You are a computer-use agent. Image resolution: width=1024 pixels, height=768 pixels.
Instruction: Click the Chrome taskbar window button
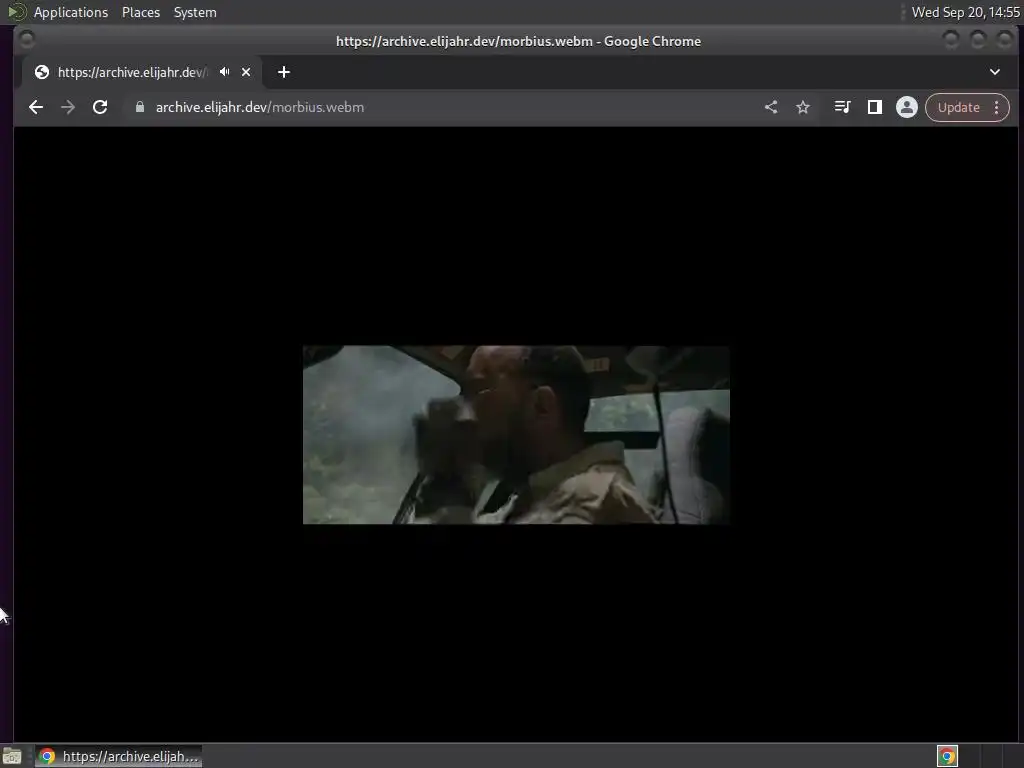[118, 756]
